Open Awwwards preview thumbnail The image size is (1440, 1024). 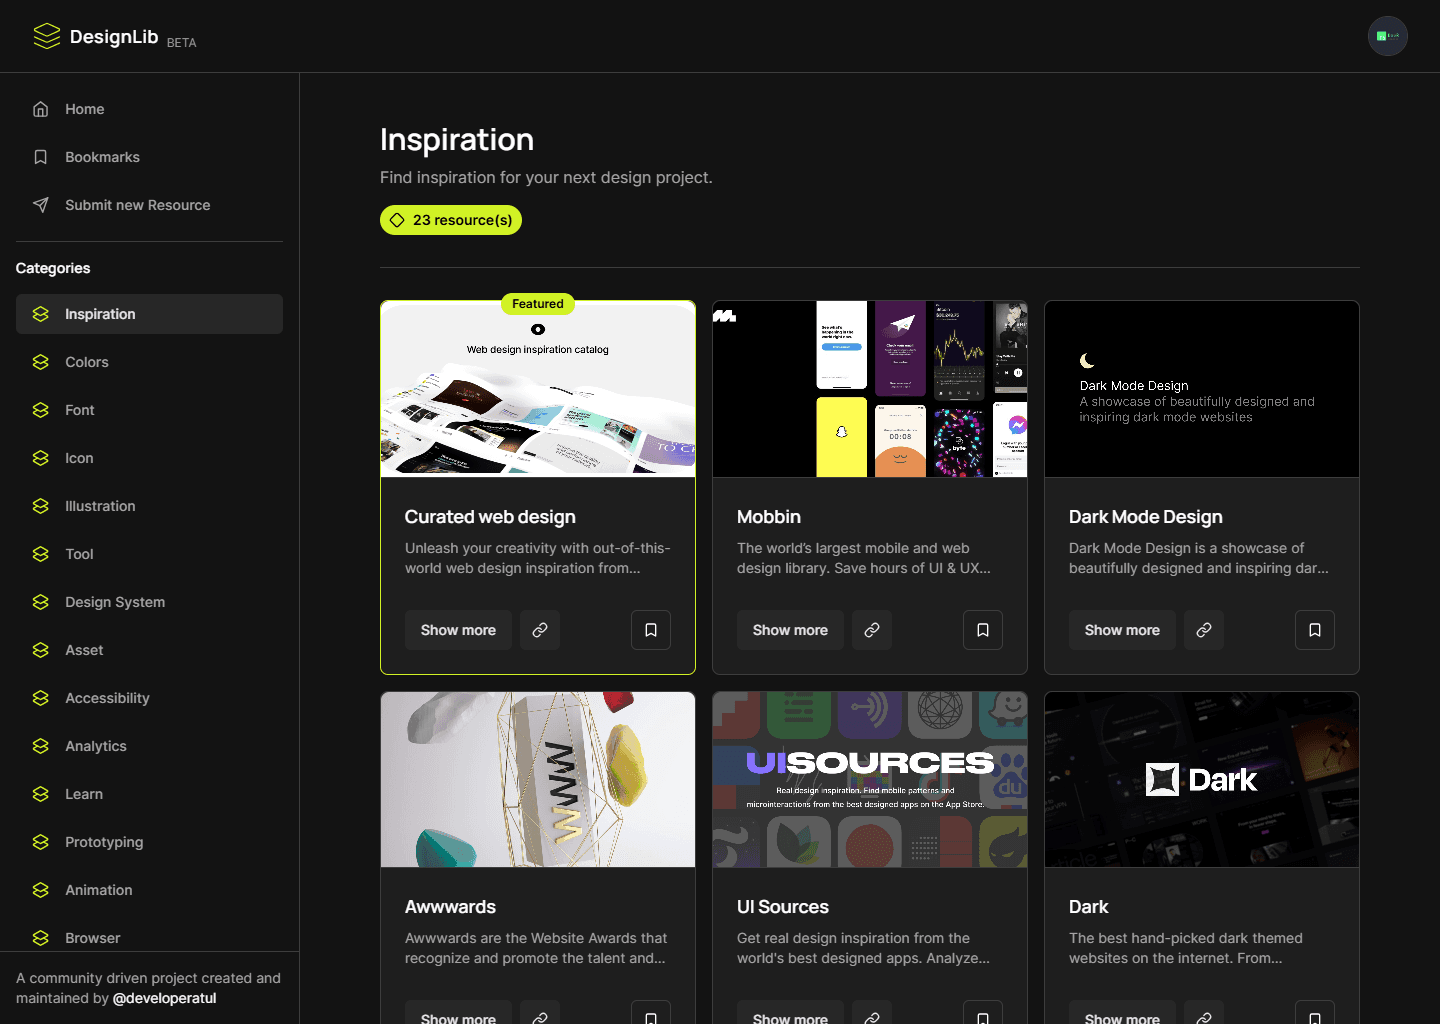pyautogui.click(x=538, y=779)
